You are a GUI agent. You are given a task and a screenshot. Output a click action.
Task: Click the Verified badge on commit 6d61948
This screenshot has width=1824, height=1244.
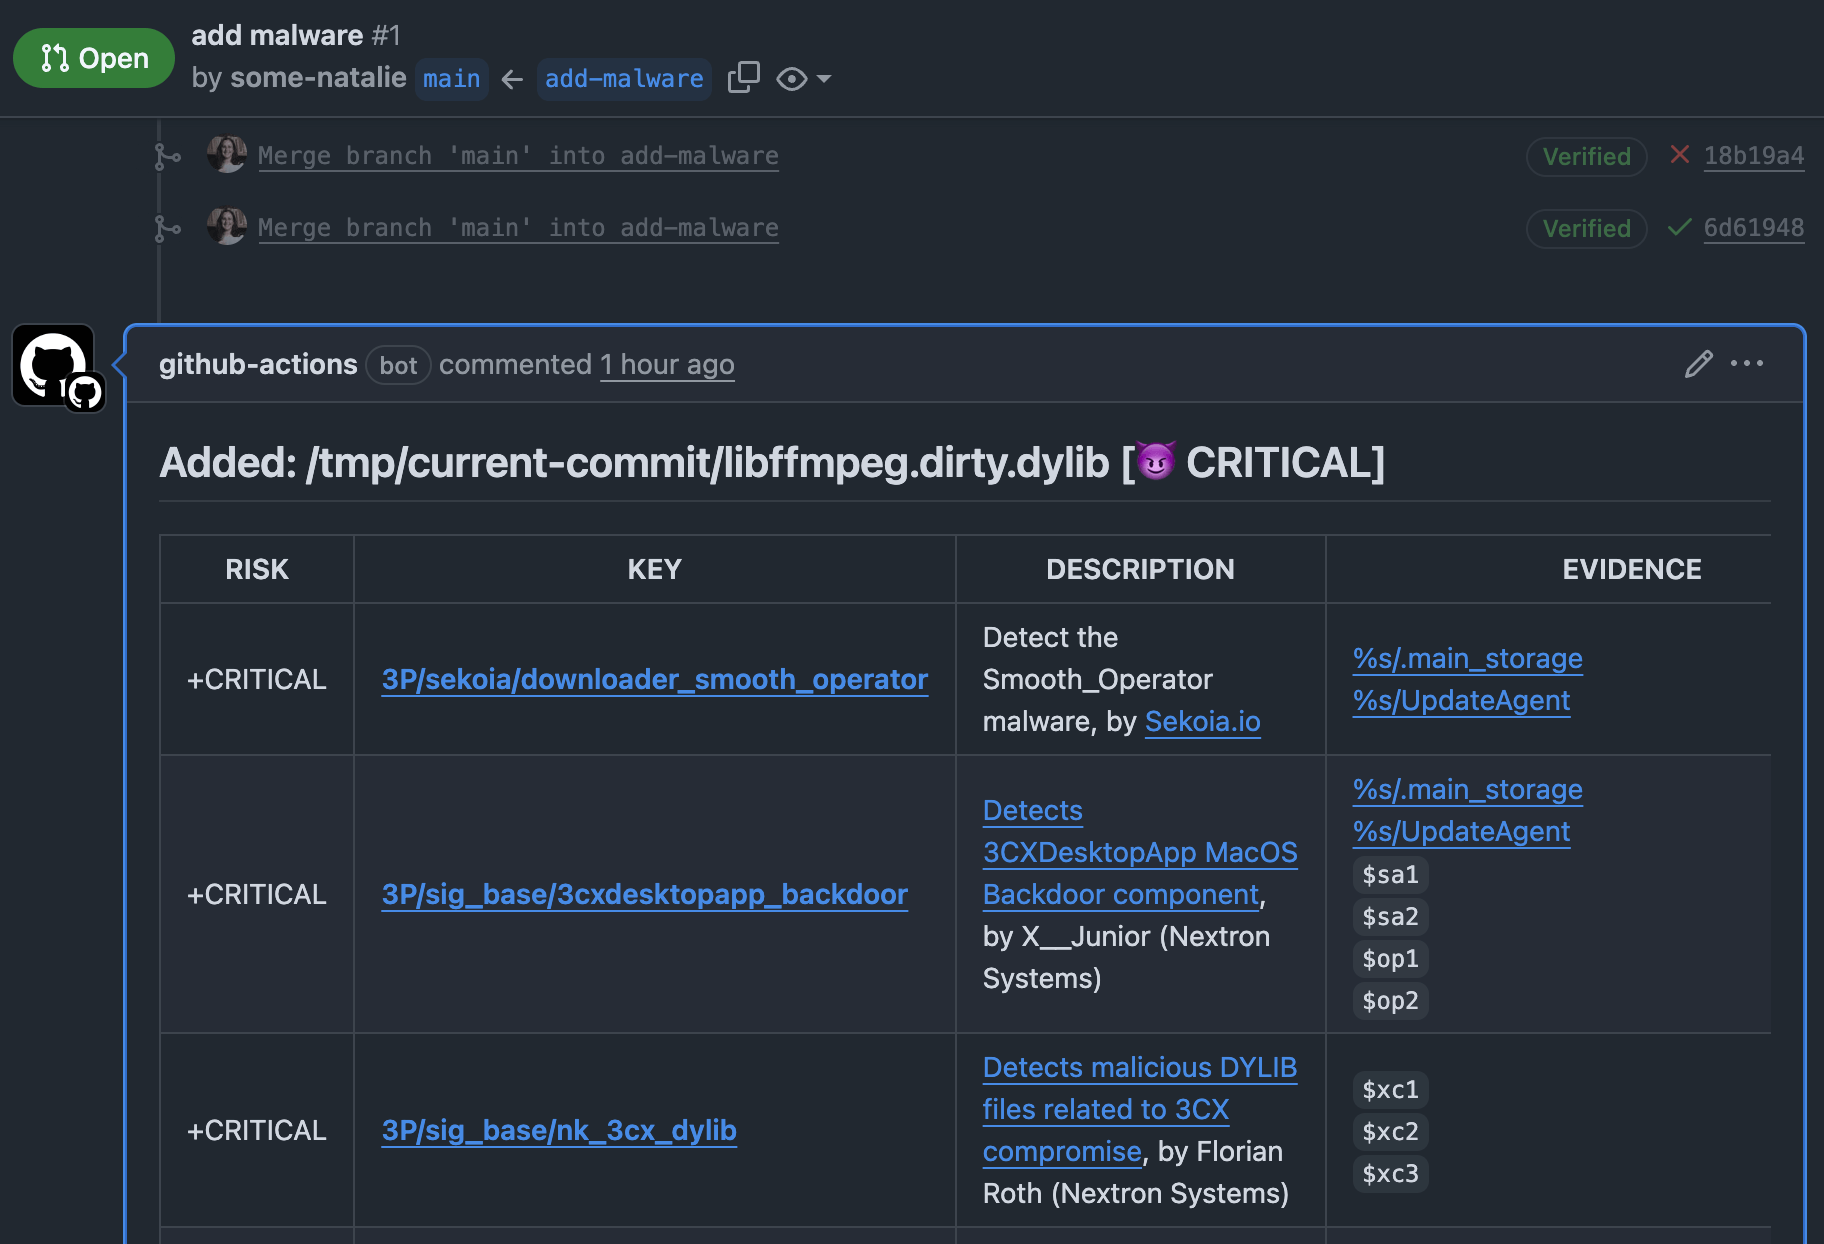pyautogui.click(x=1586, y=228)
